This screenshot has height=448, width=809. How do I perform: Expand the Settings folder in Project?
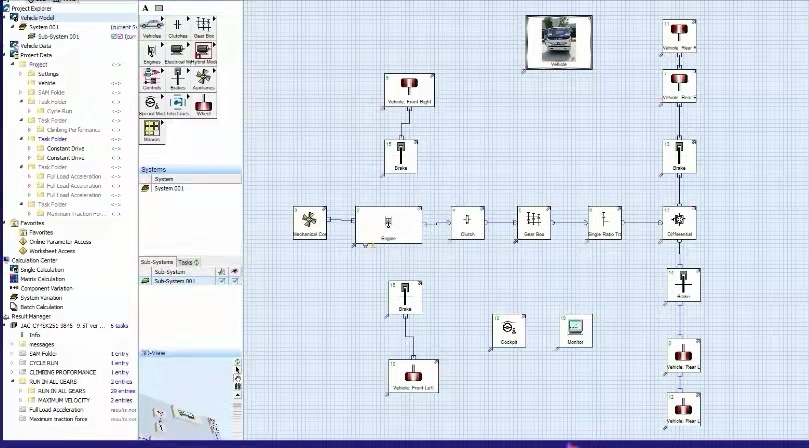pyautogui.click(x=21, y=74)
